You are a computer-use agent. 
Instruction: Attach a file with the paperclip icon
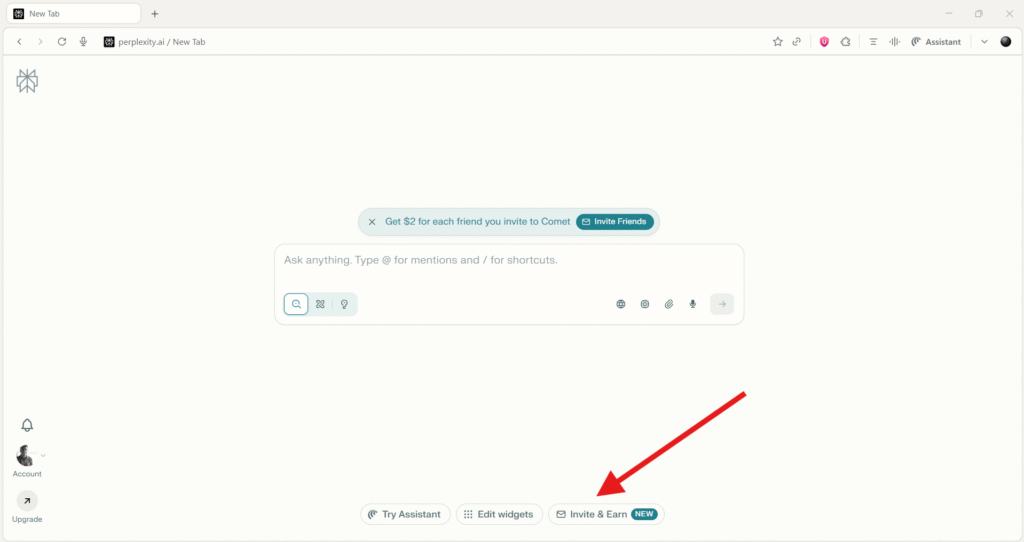point(669,304)
